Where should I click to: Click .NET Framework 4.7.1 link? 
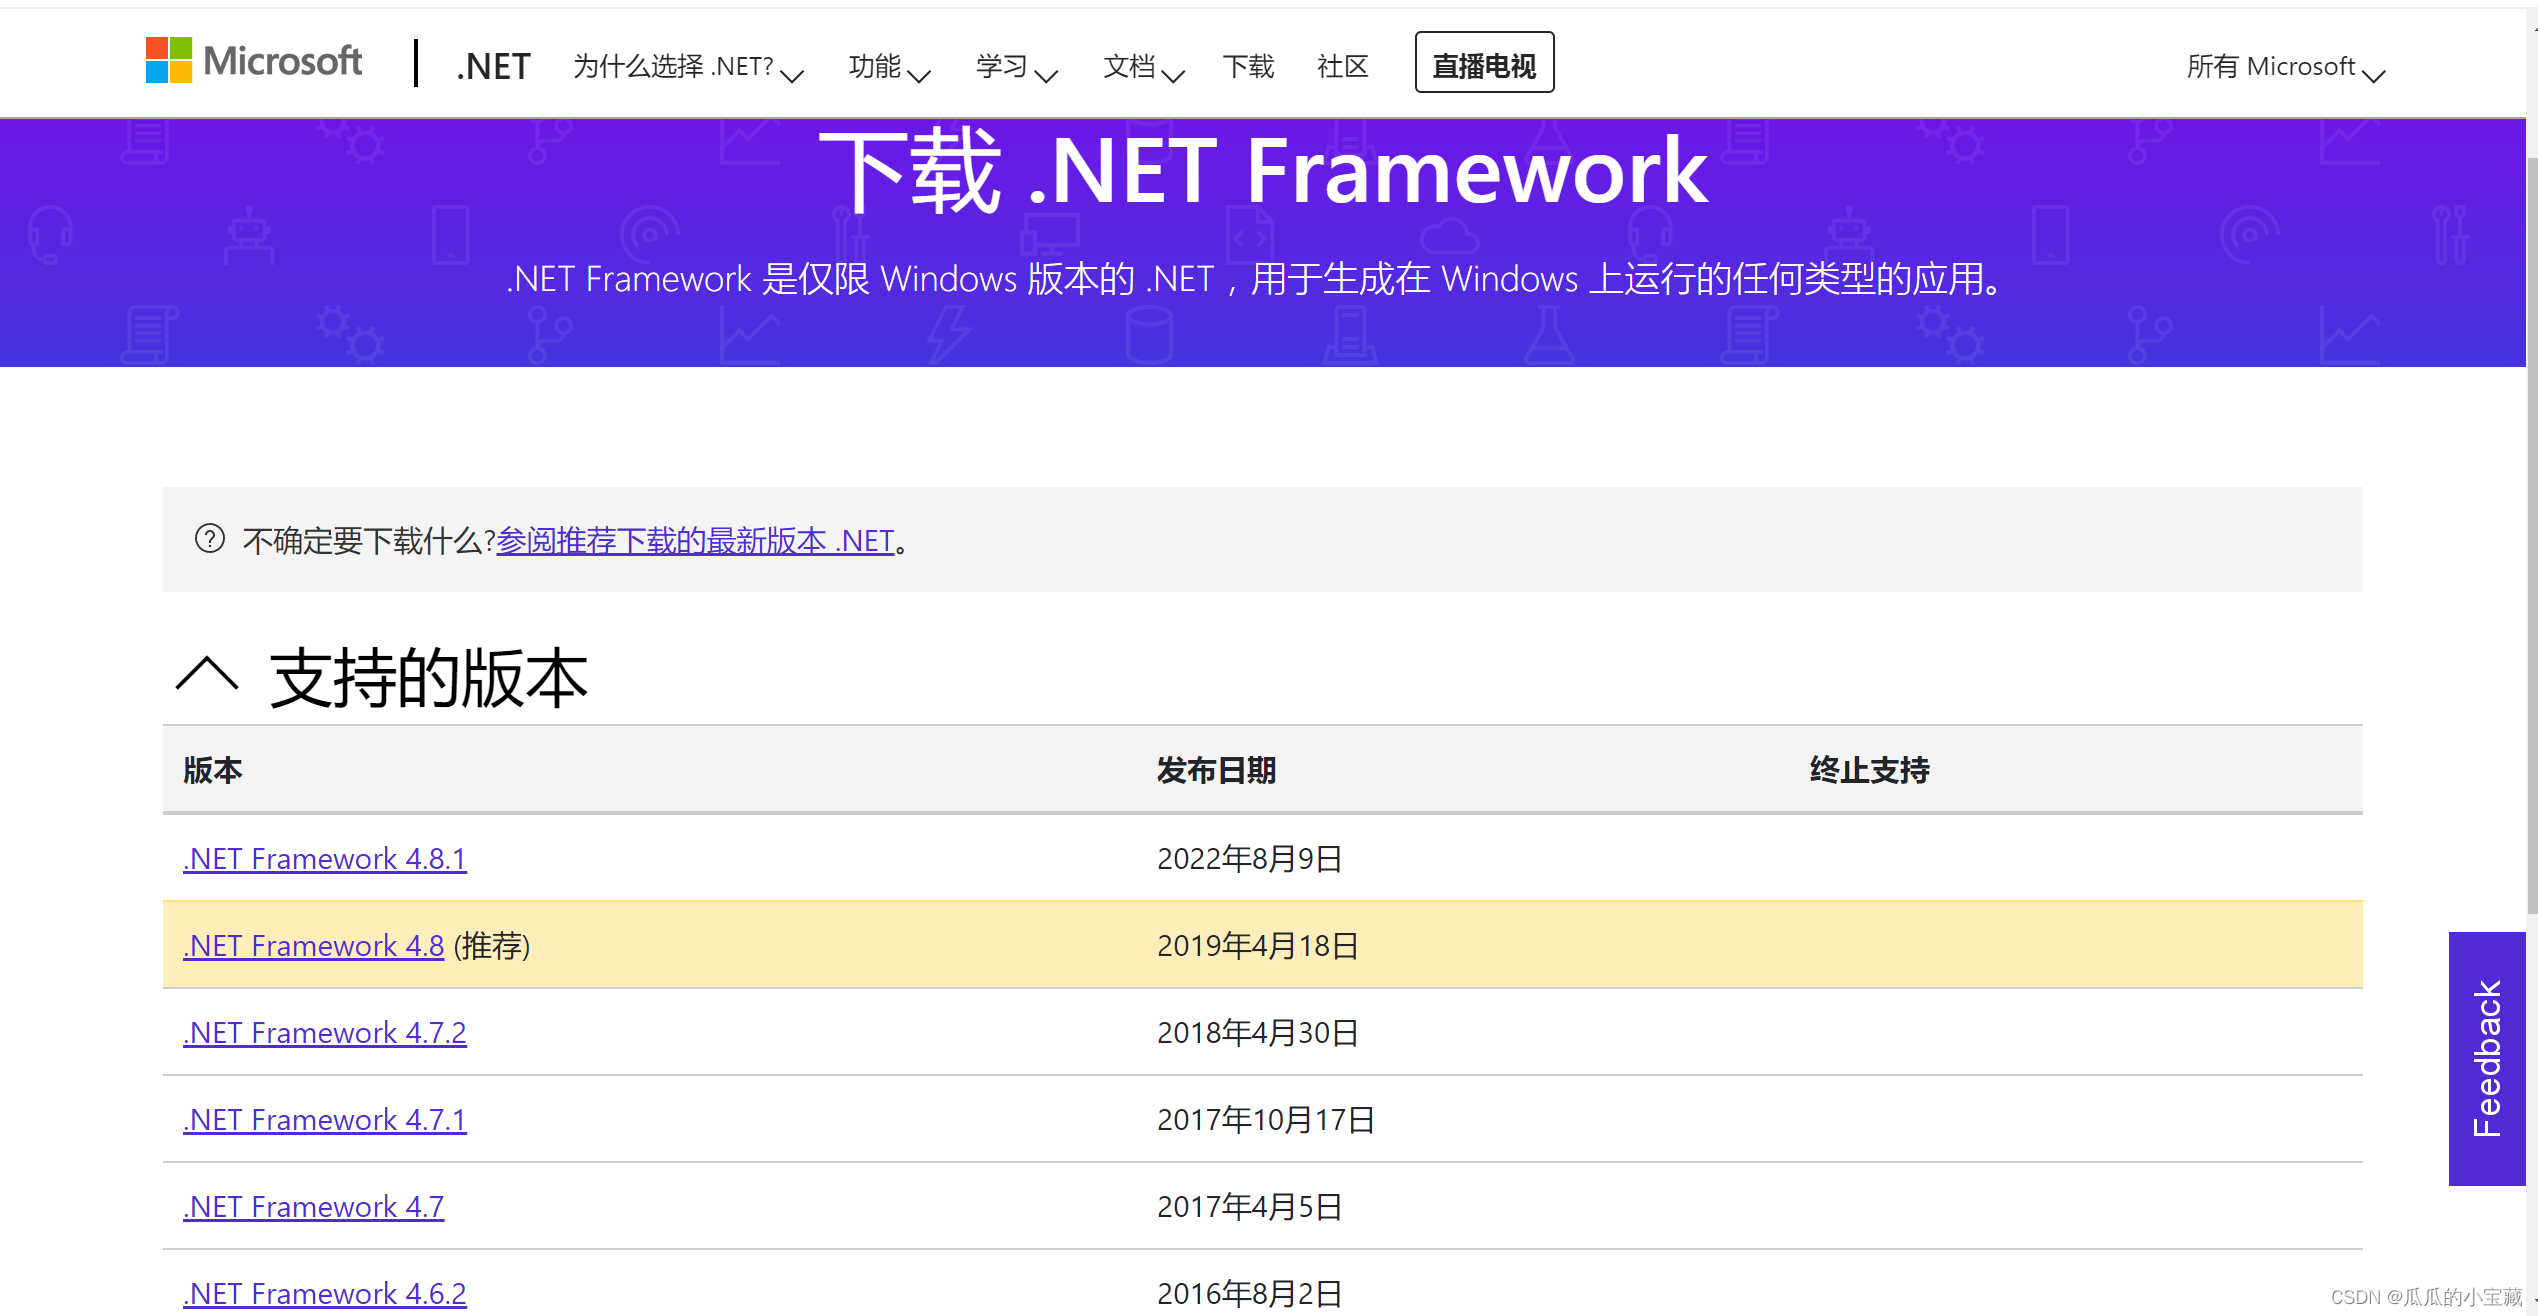pyautogui.click(x=324, y=1120)
